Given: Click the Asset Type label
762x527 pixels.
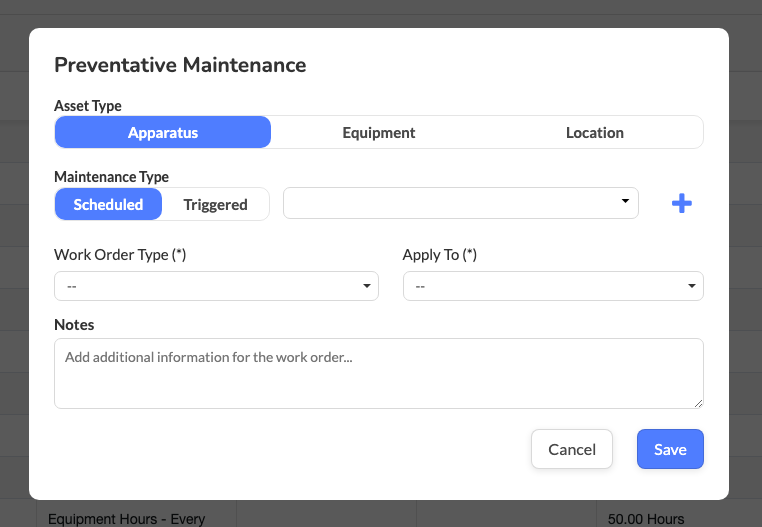Looking at the screenshot, I should point(88,105).
